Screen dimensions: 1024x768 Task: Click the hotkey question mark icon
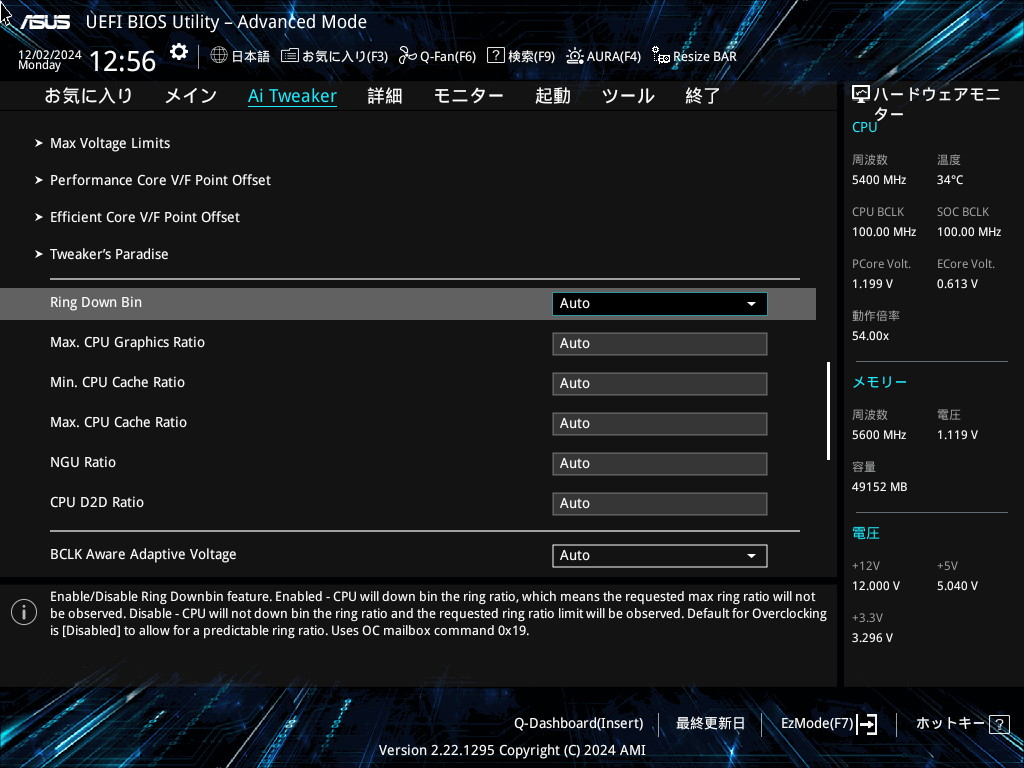tap(999, 724)
